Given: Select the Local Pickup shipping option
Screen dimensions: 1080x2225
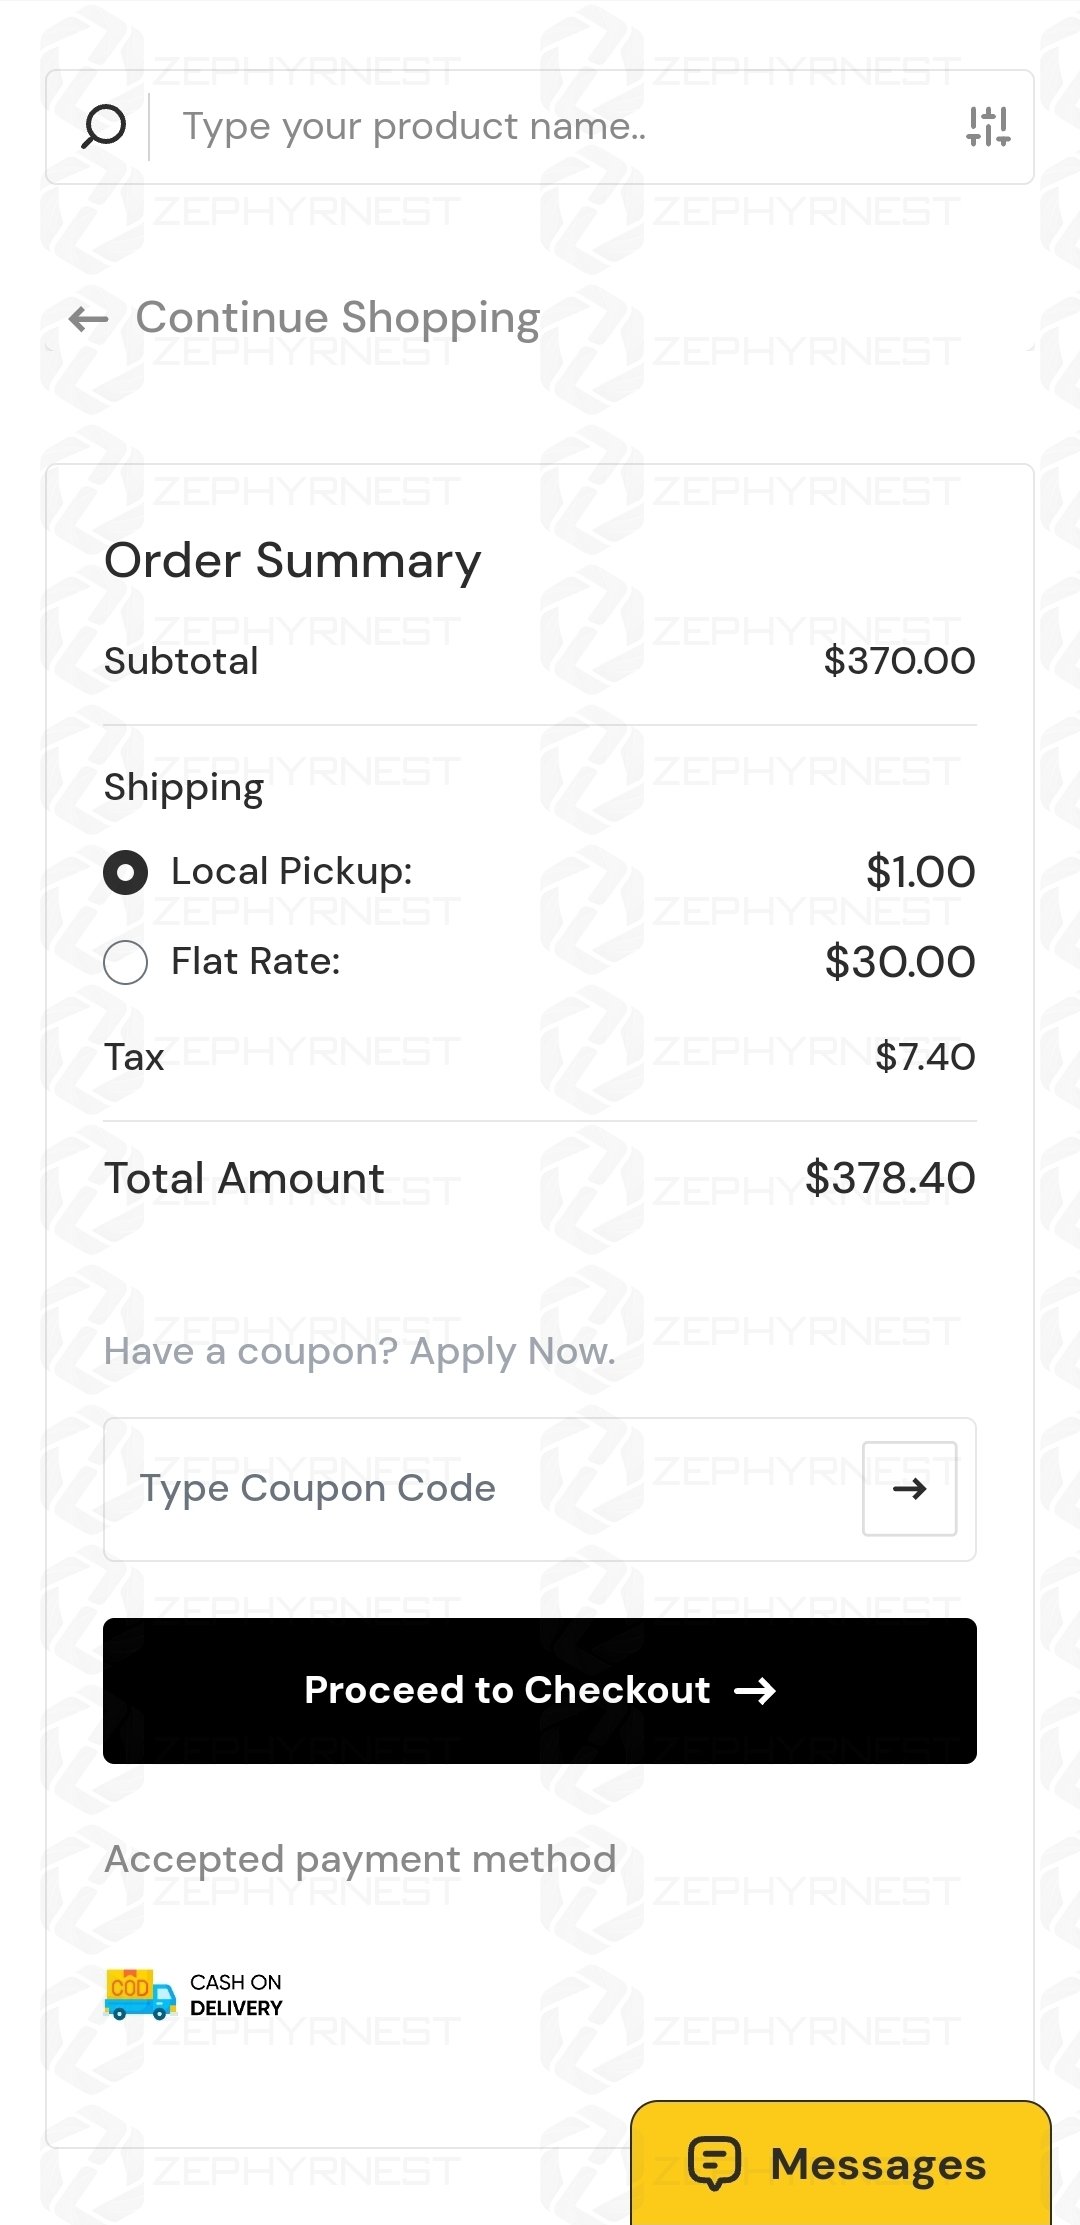Looking at the screenshot, I should (126, 872).
